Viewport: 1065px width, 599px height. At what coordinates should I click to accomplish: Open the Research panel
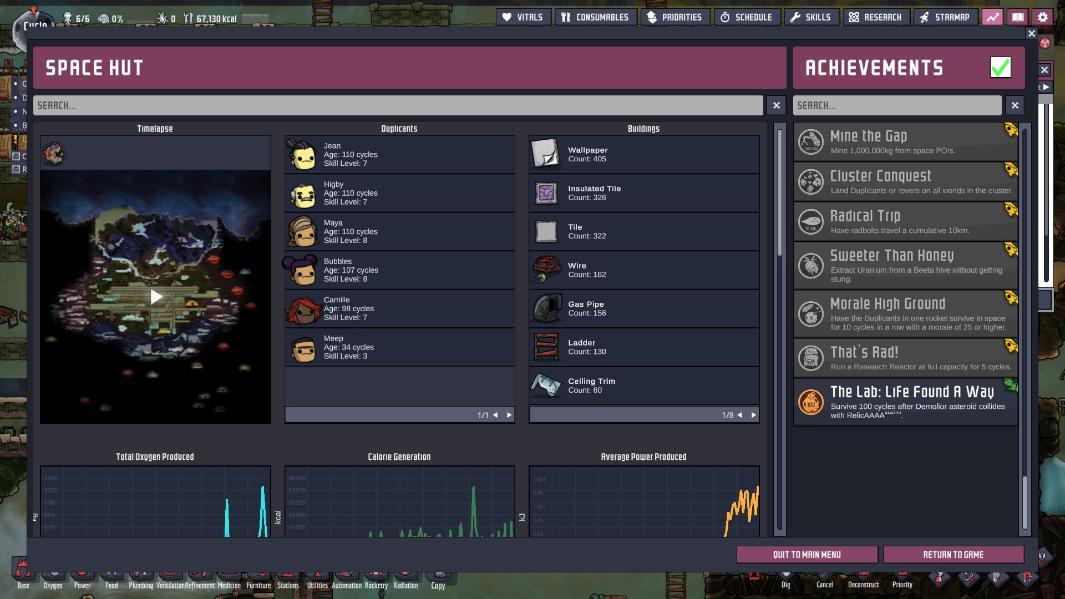(x=875, y=17)
